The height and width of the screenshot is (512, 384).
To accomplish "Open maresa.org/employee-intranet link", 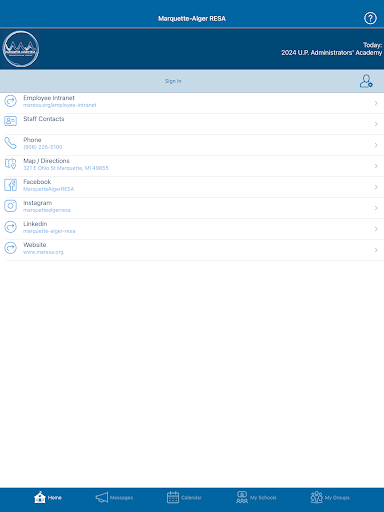I will point(60,105).
